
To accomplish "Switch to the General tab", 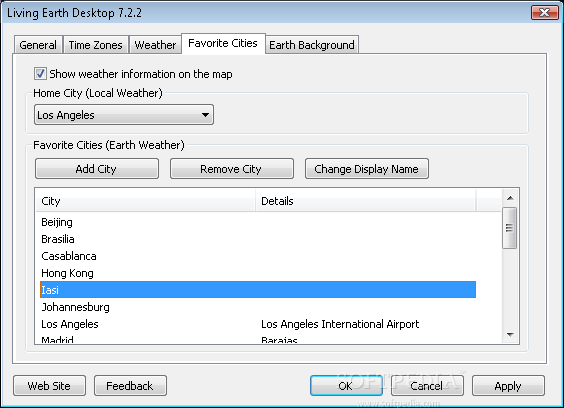I will click(38, 45).
